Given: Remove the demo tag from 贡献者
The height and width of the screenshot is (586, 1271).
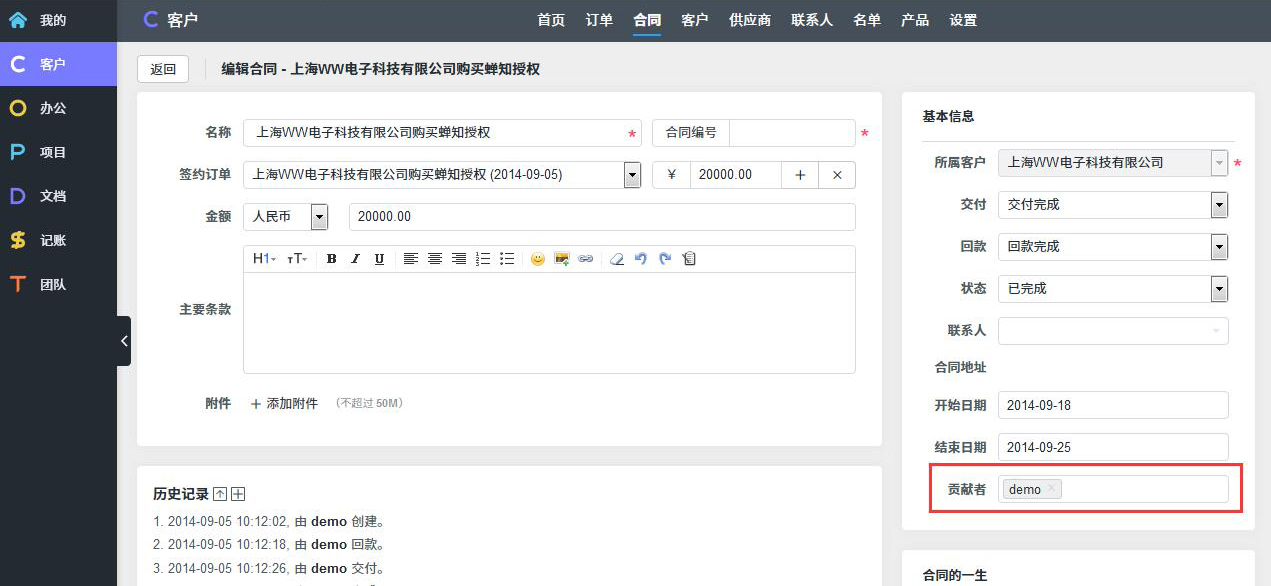Looking at the screenshot, I should pyautogui.click(x=1051, y=489).
